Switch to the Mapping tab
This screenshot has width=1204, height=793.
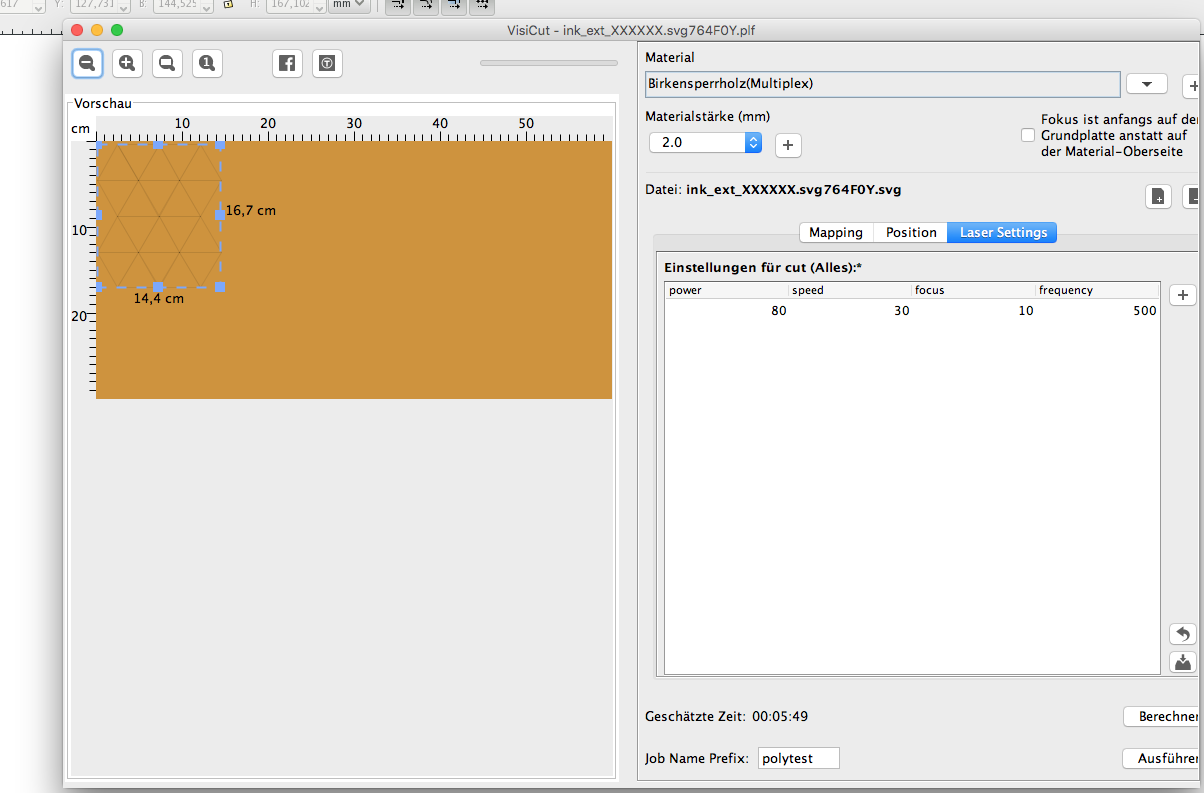(836, 232)
